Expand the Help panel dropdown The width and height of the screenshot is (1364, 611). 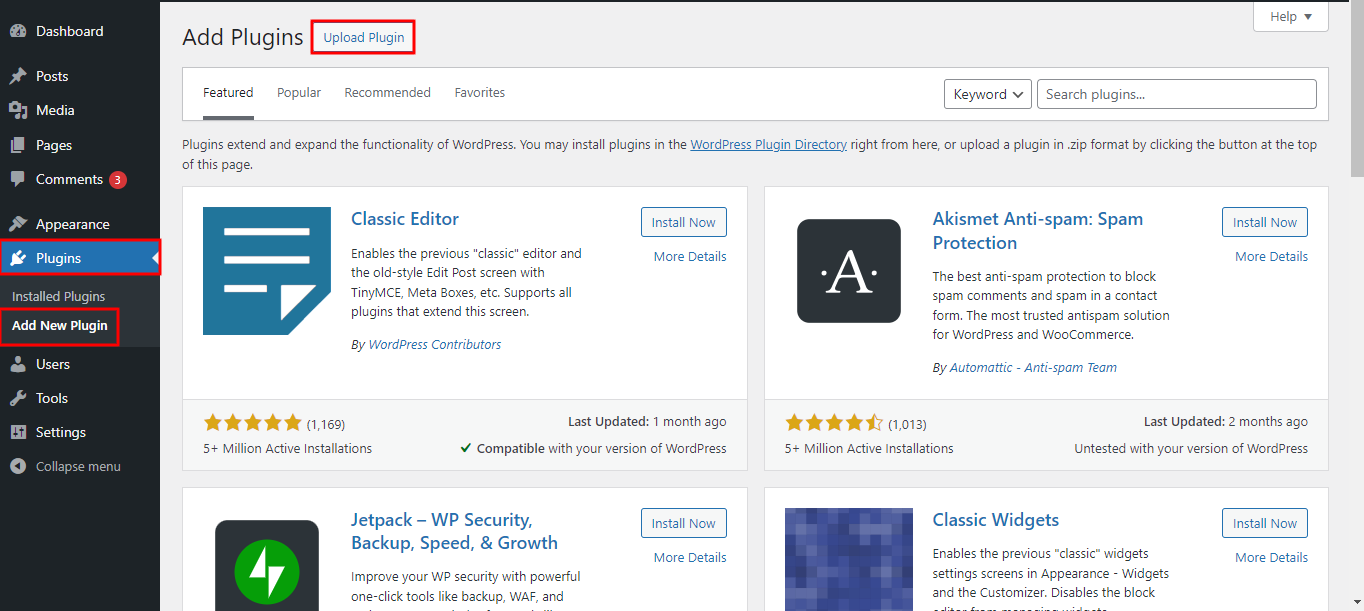click(1290, 17)
